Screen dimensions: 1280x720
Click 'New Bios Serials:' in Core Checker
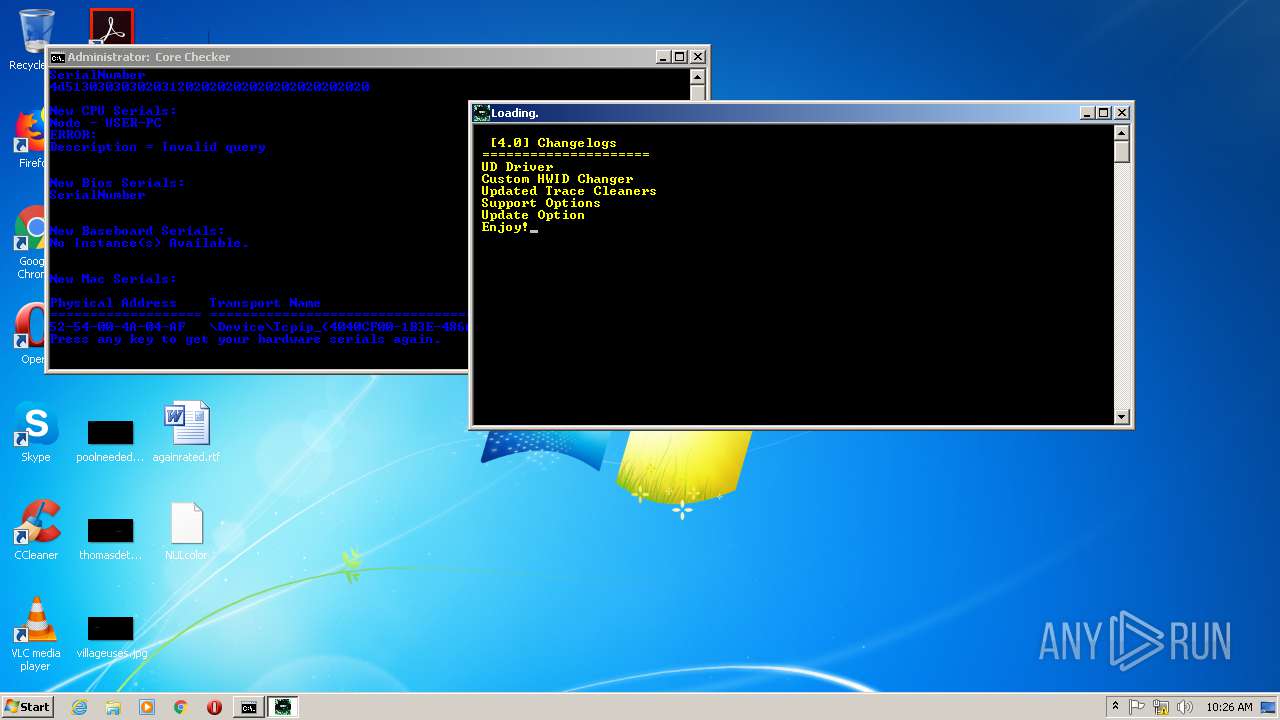click(x=117, y=183)
